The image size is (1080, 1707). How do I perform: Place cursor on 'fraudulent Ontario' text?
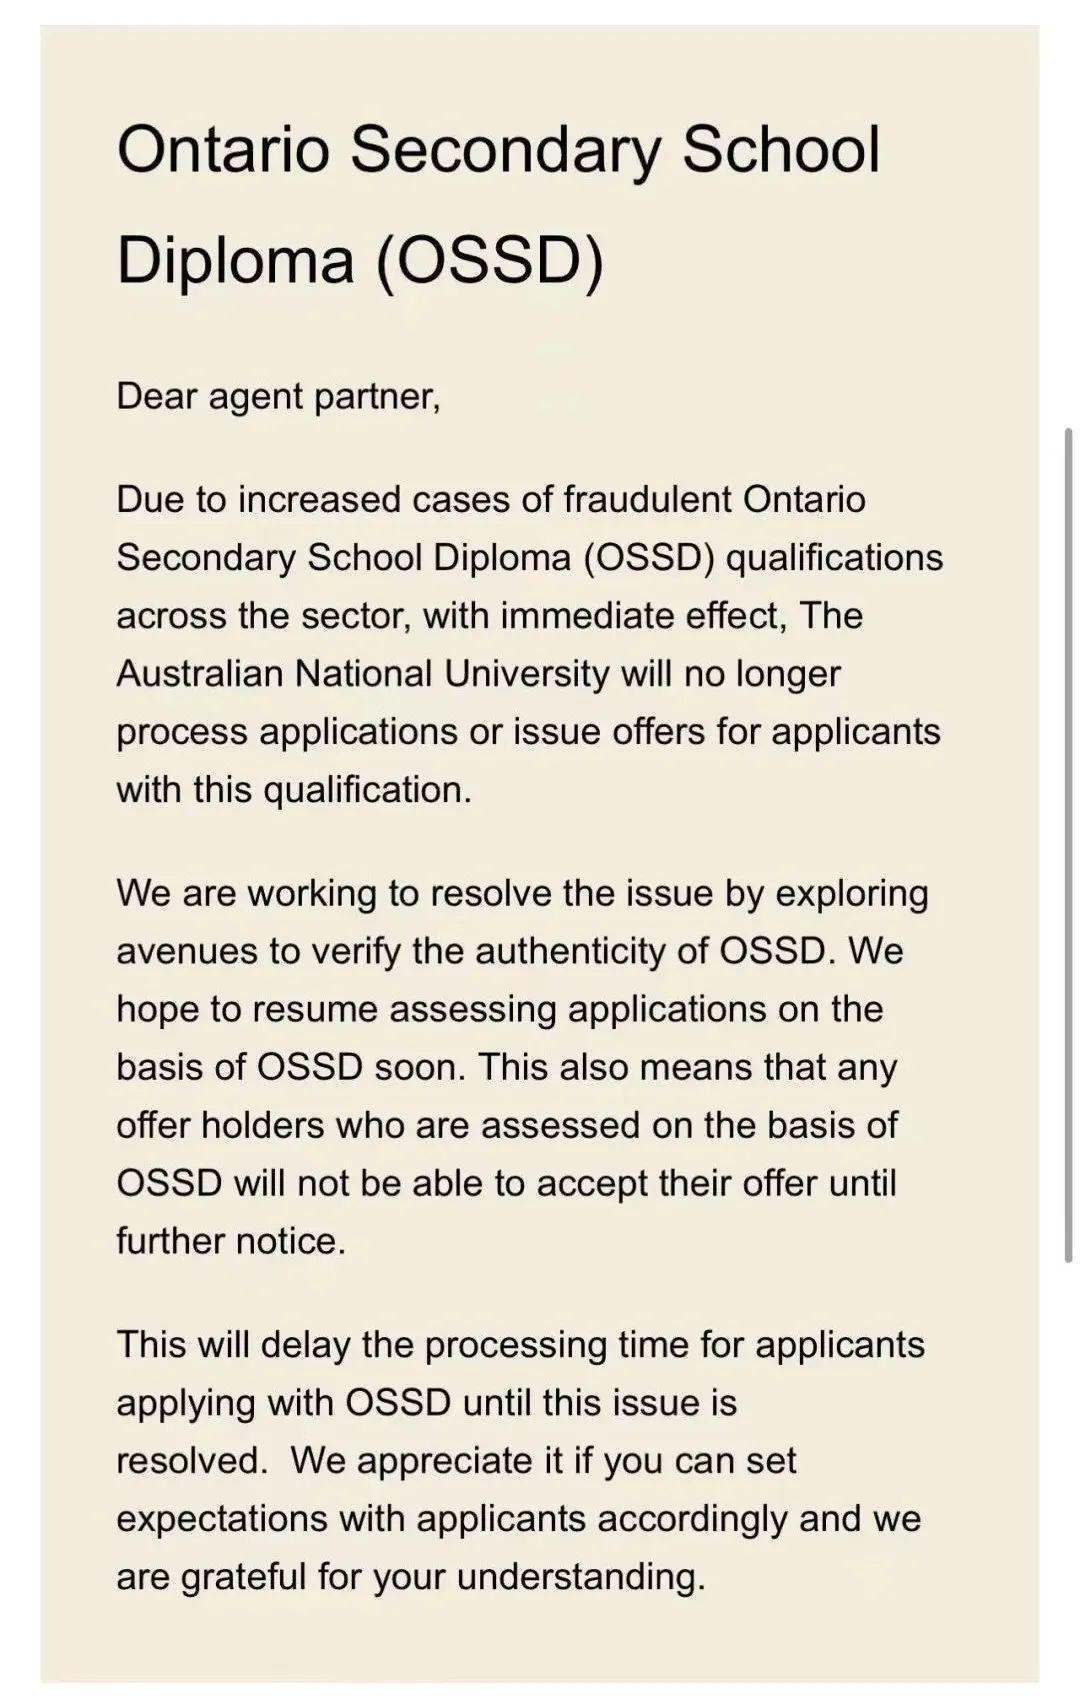tap(714, 499)
